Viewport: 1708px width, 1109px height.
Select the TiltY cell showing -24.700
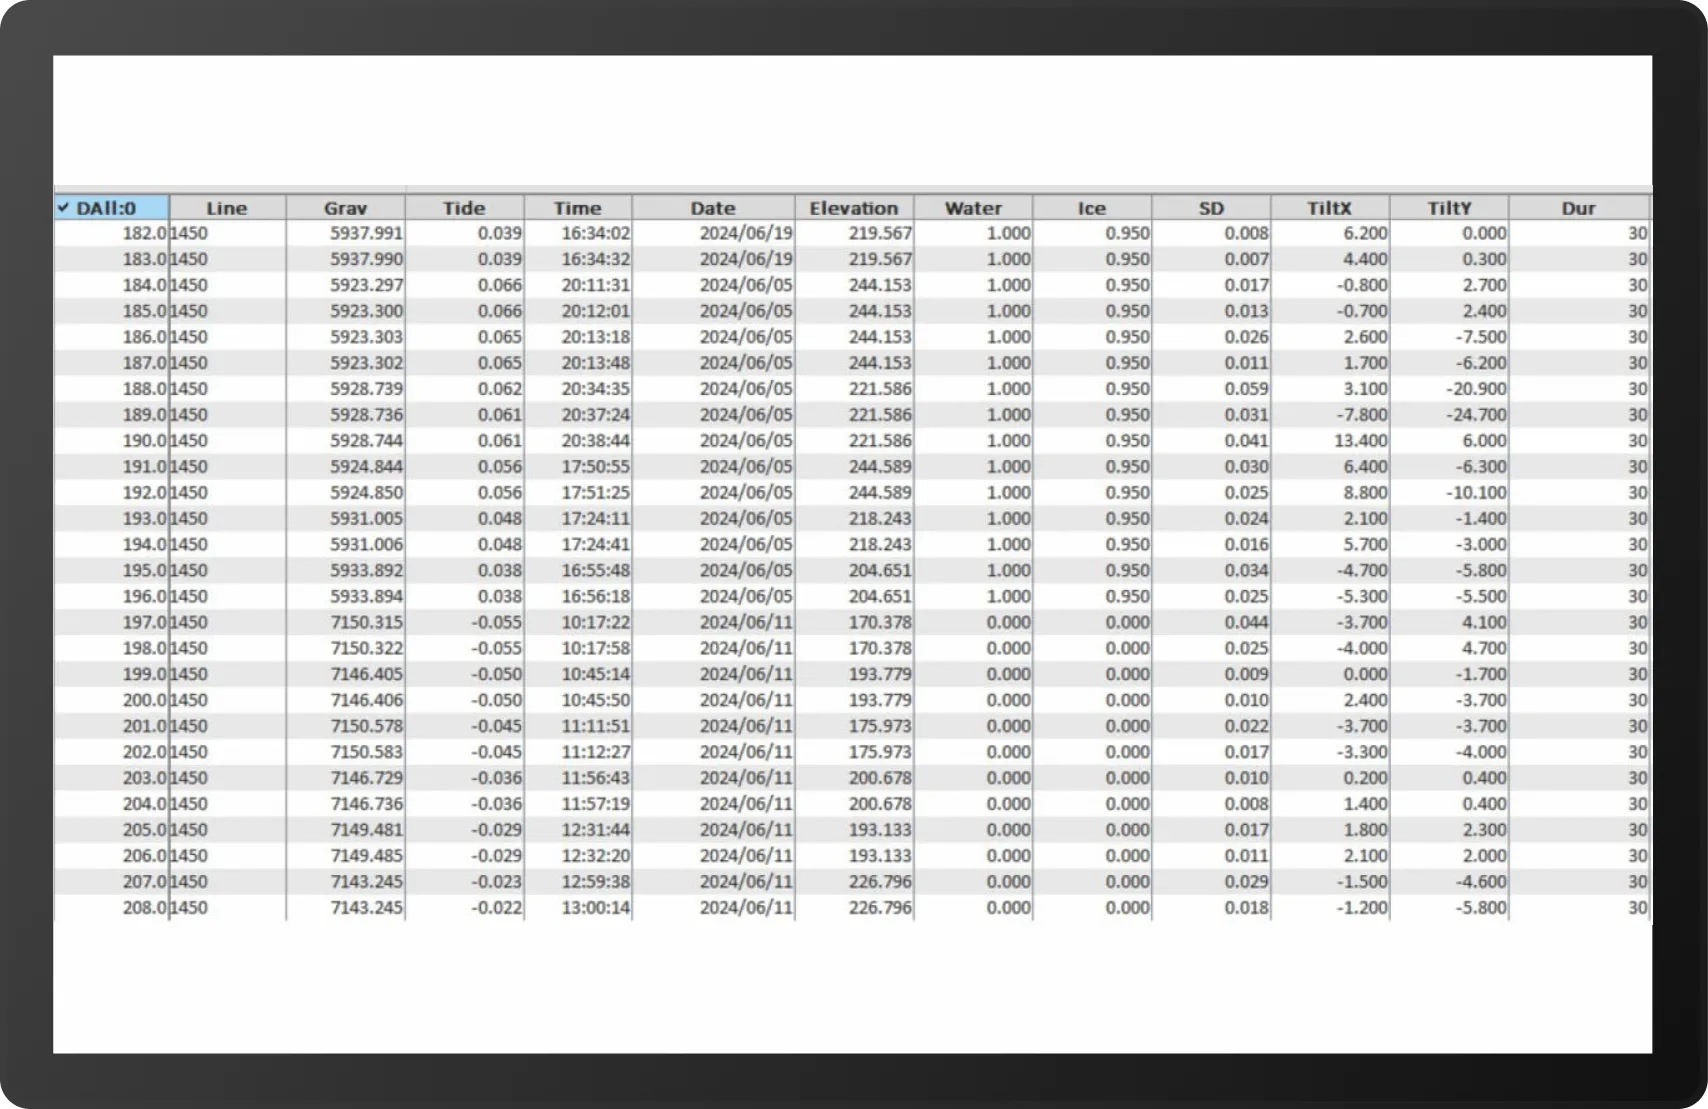[1476, 415]
